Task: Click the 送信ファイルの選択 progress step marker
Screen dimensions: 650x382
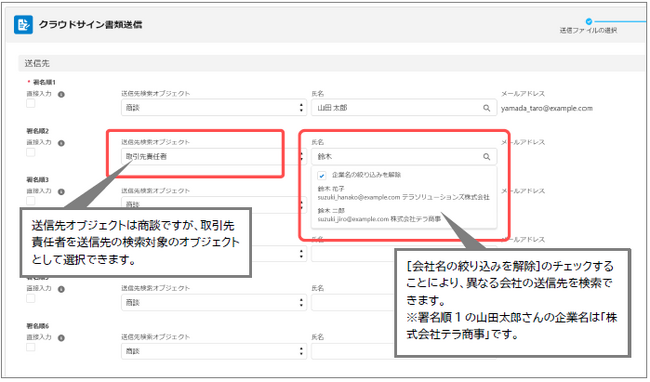Action: point(589,21)
